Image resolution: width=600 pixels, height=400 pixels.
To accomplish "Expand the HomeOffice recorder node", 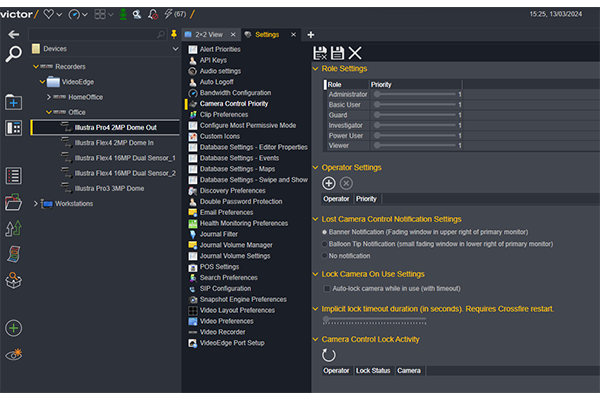I will click(49, 97).
